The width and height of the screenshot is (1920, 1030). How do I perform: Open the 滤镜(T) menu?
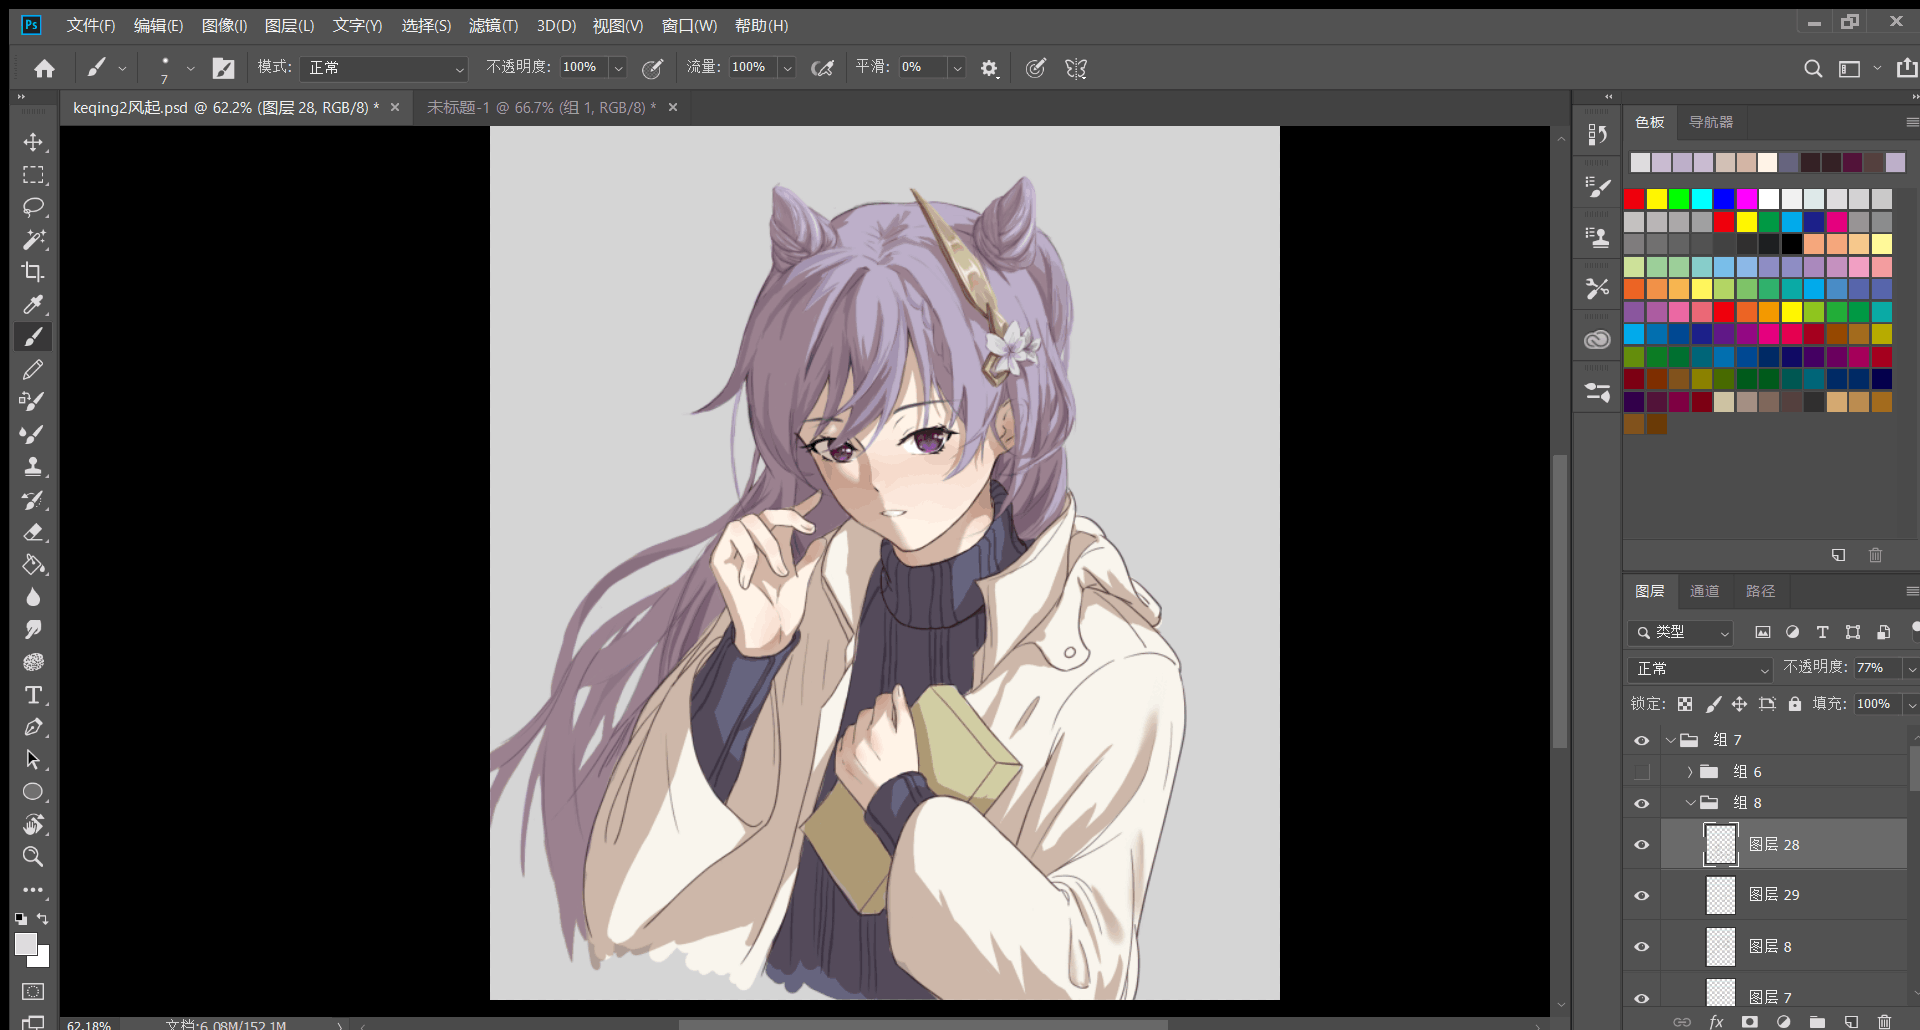click(493, 25)
